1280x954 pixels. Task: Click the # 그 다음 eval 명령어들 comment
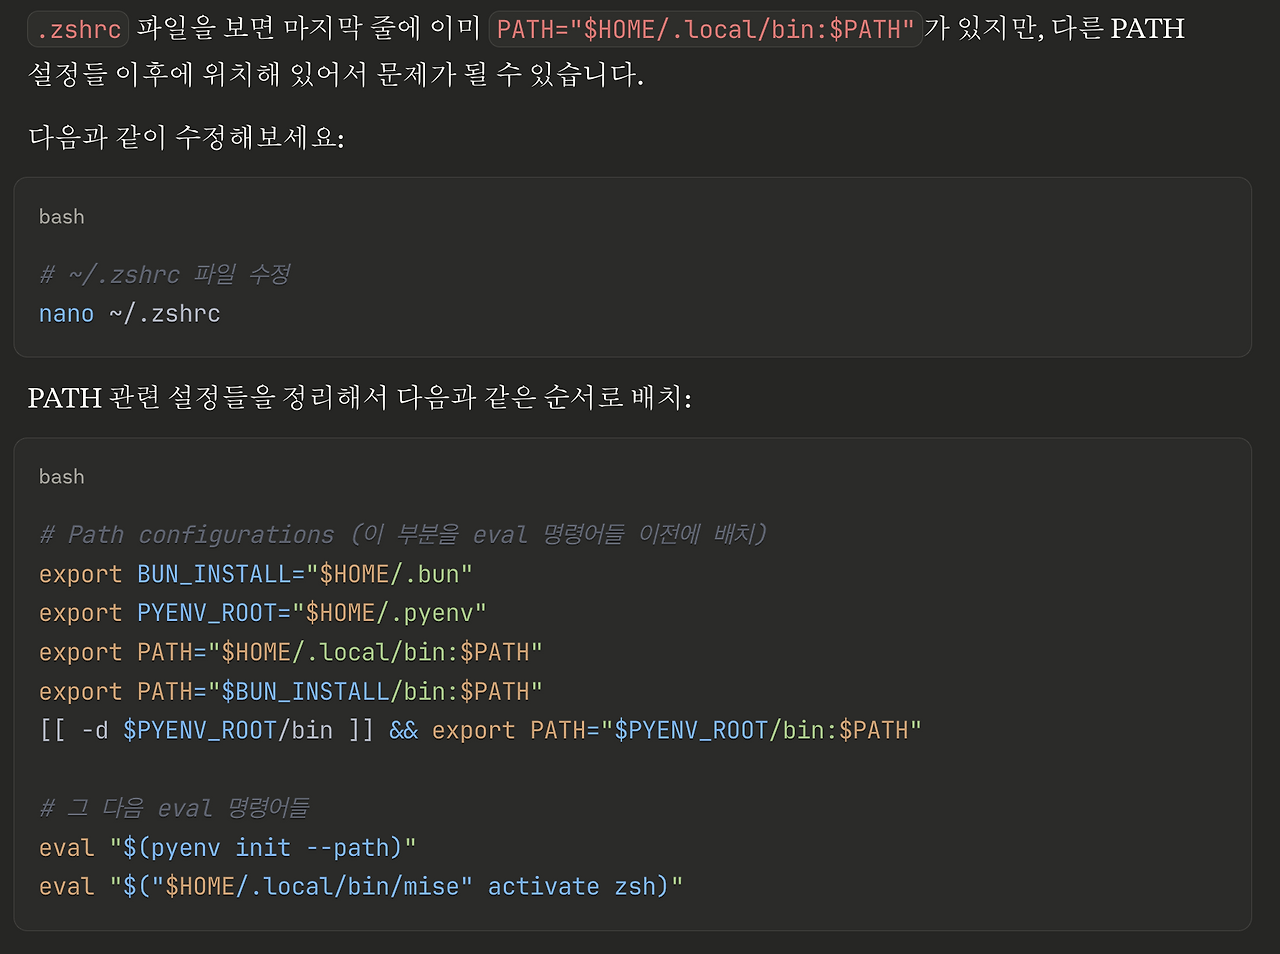[x=174, y=807]
